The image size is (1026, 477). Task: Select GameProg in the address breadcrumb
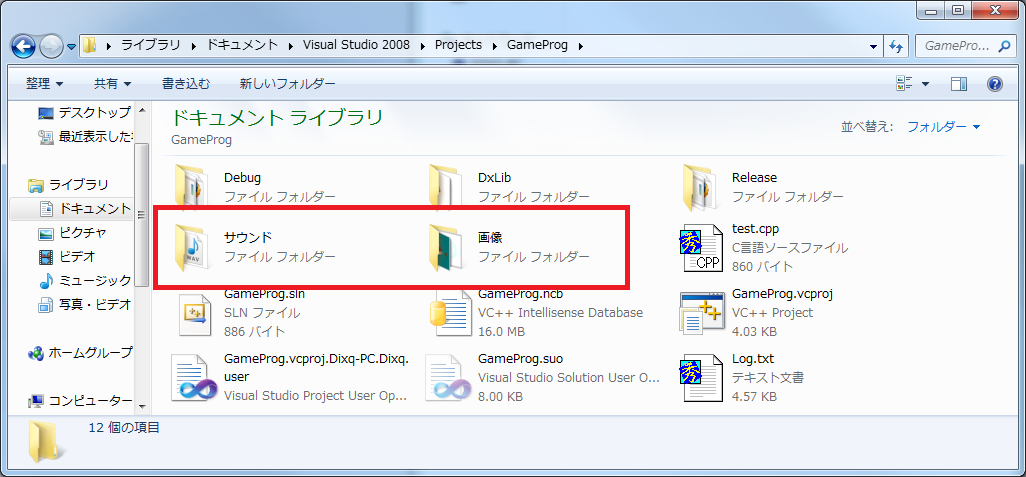(x=537, y=45)
